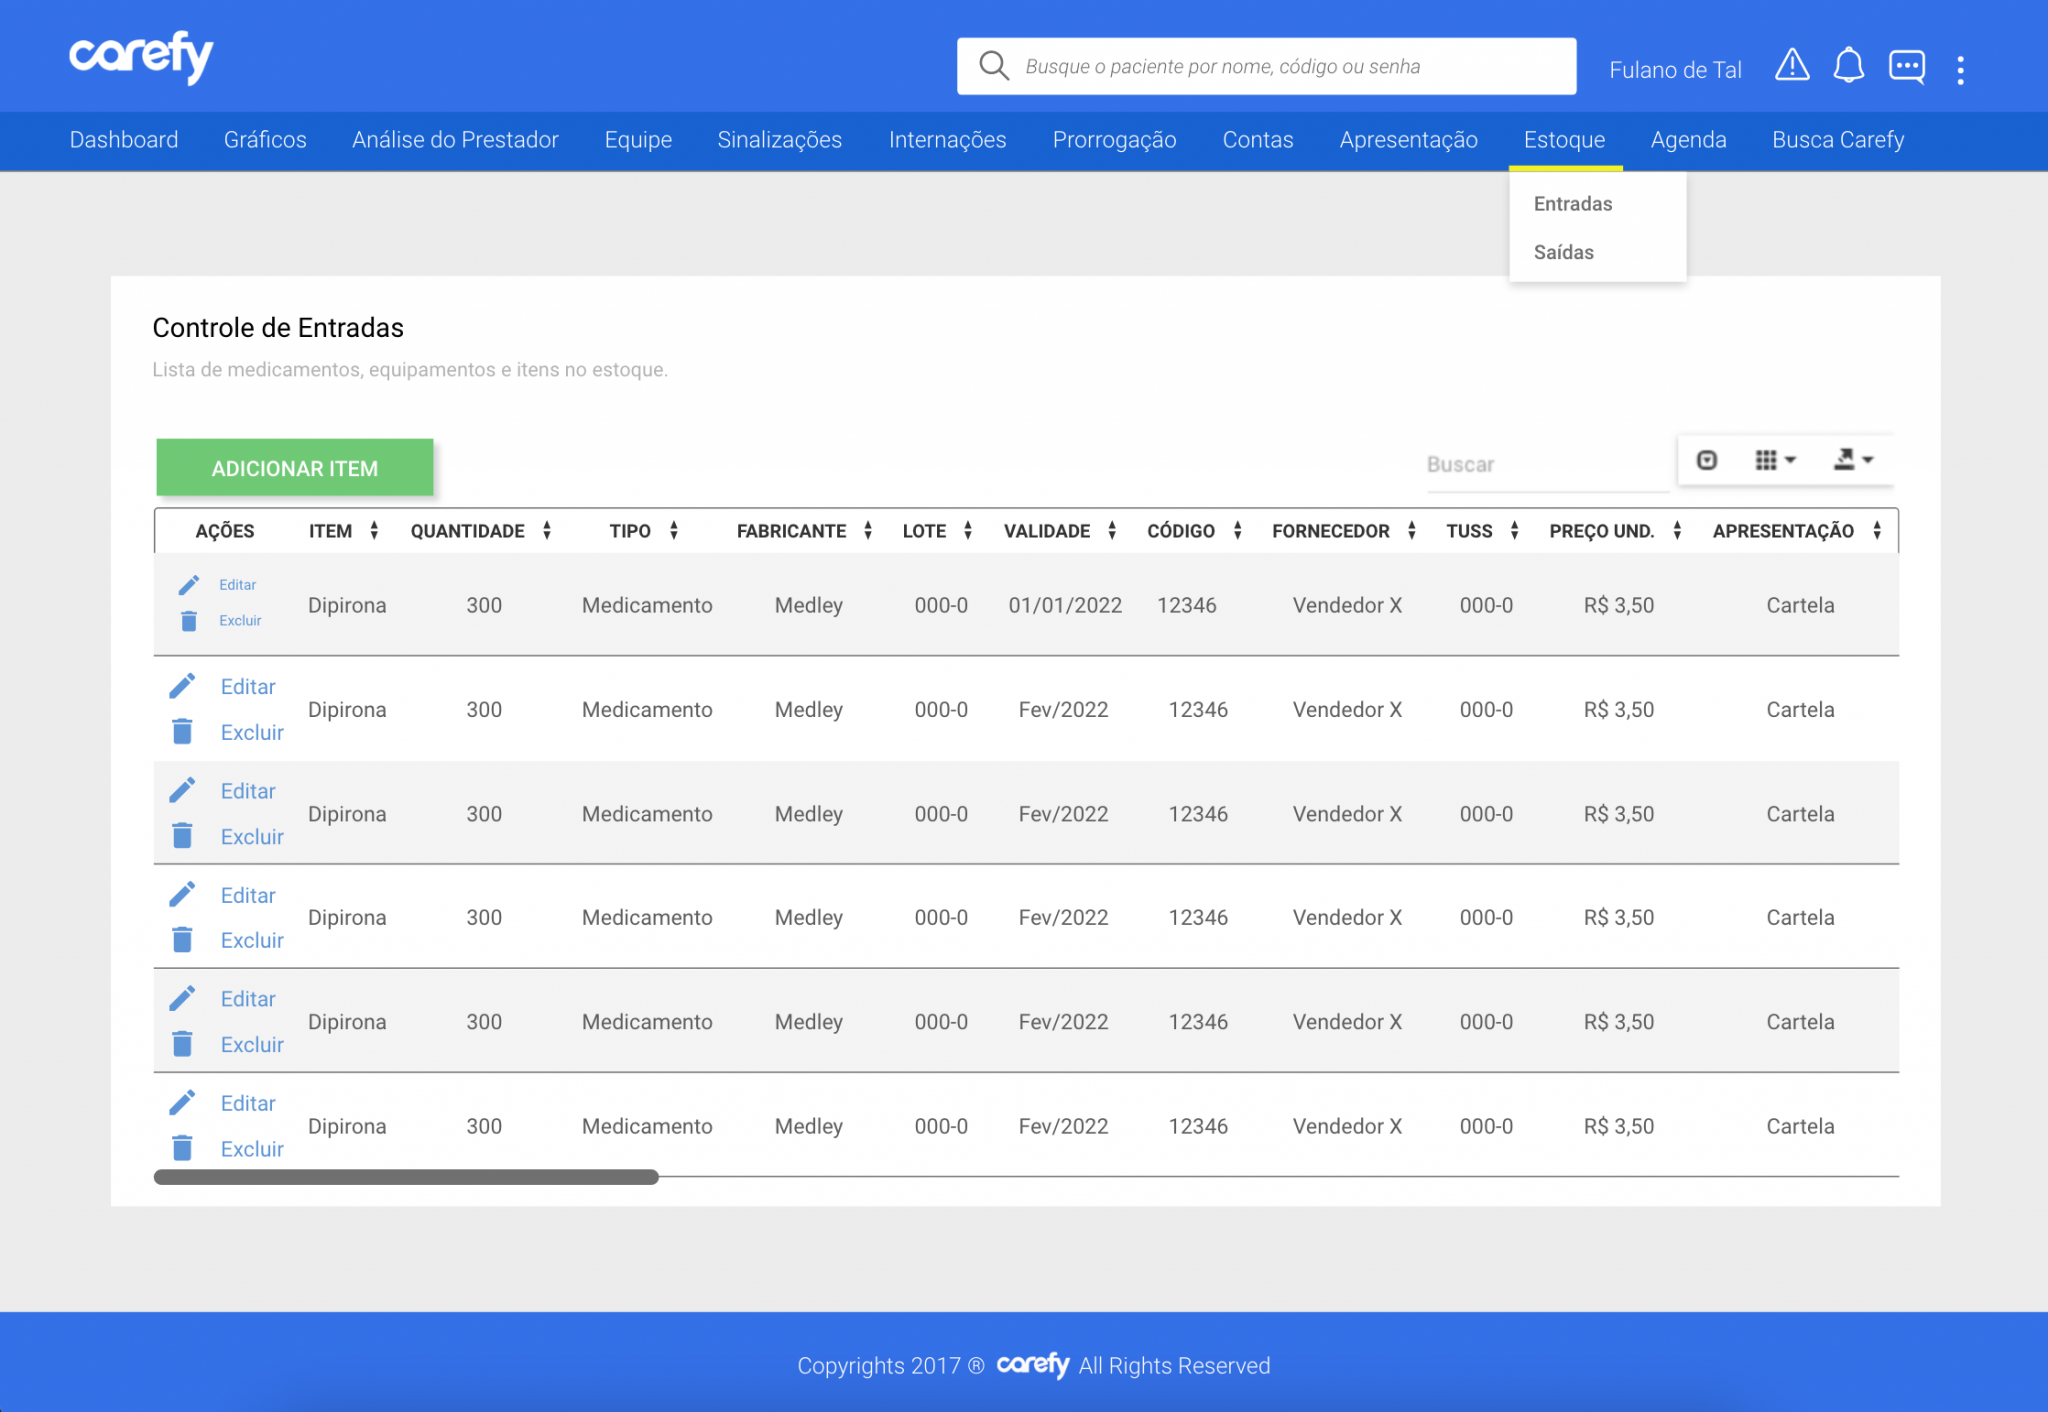Toggle sorting on the VALIDADE column

[1113, 531]
